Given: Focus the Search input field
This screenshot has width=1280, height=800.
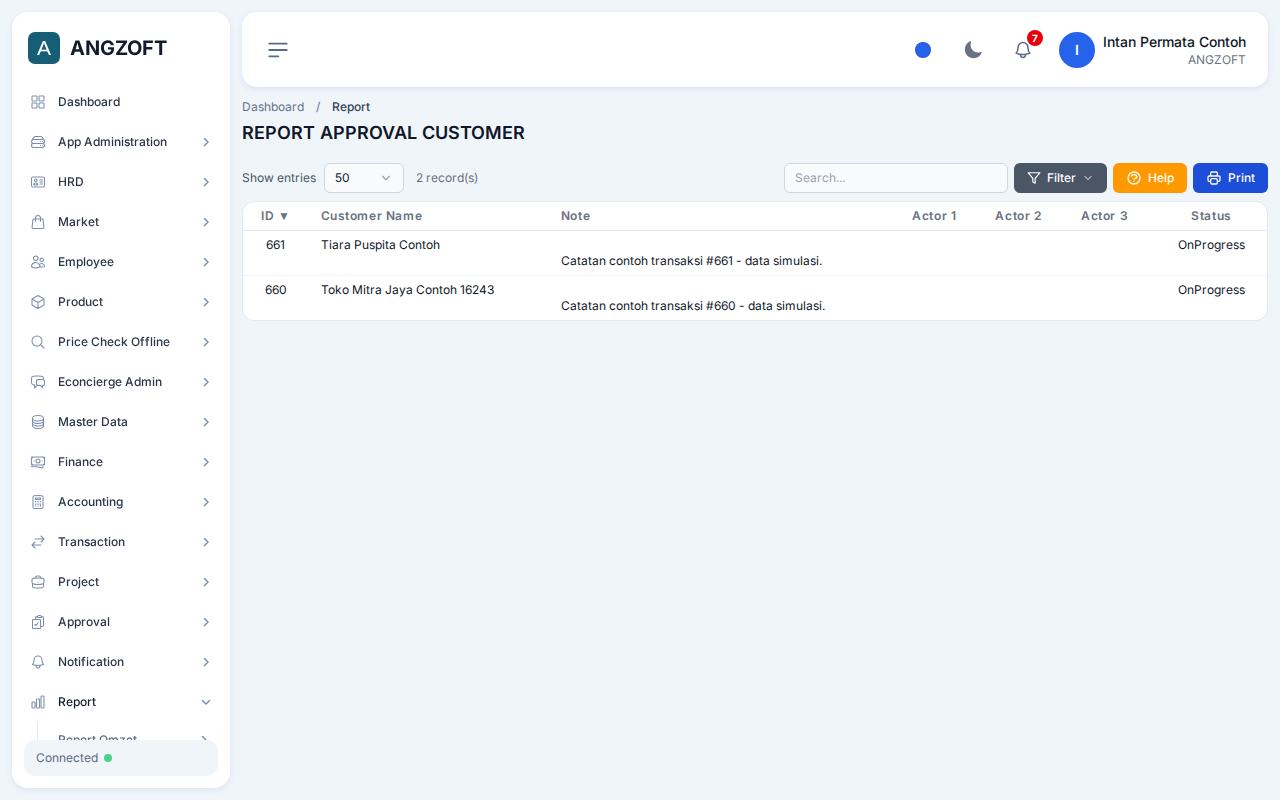Looking at the screenshot, I should 896,178.
